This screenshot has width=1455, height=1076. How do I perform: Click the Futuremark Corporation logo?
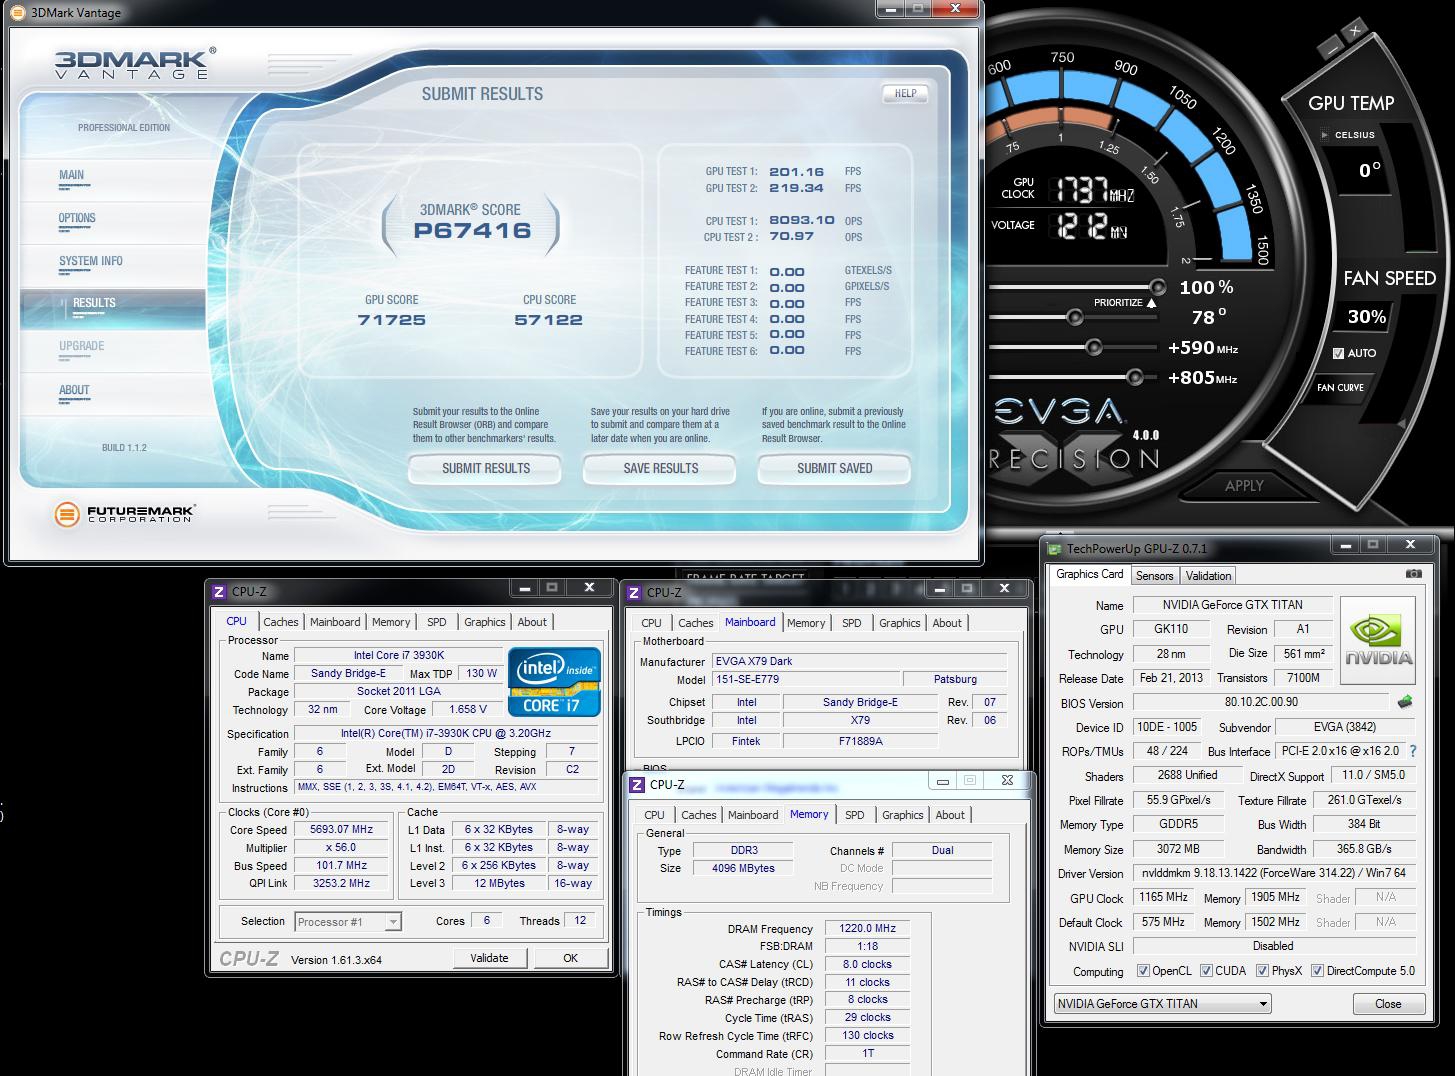(125, 515)
